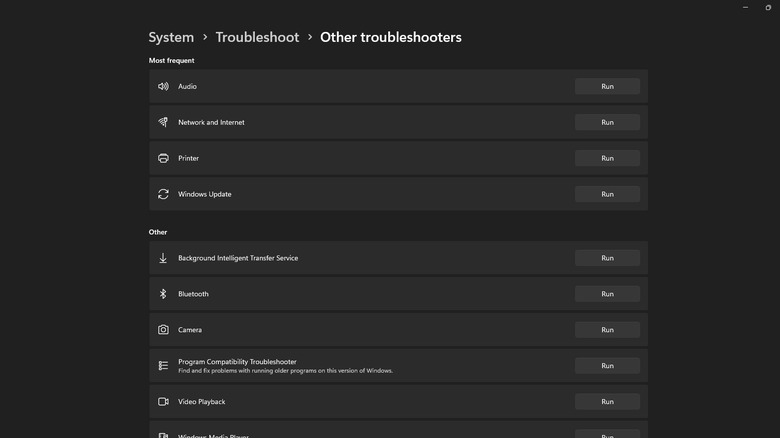Run the Video Playback troubleshooter

pyautogui.click(x=607, y=402)
